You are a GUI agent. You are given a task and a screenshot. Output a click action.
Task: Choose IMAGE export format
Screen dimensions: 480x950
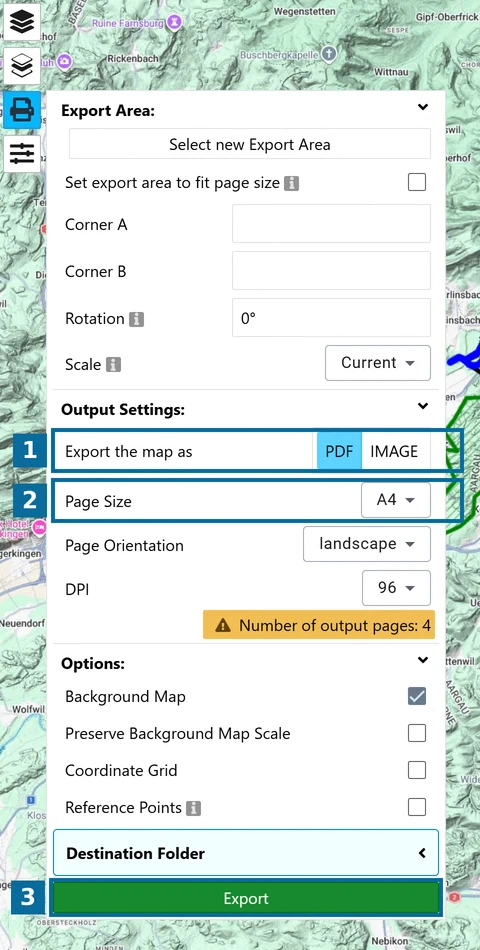pyautogui.click(x=394, y=451)
